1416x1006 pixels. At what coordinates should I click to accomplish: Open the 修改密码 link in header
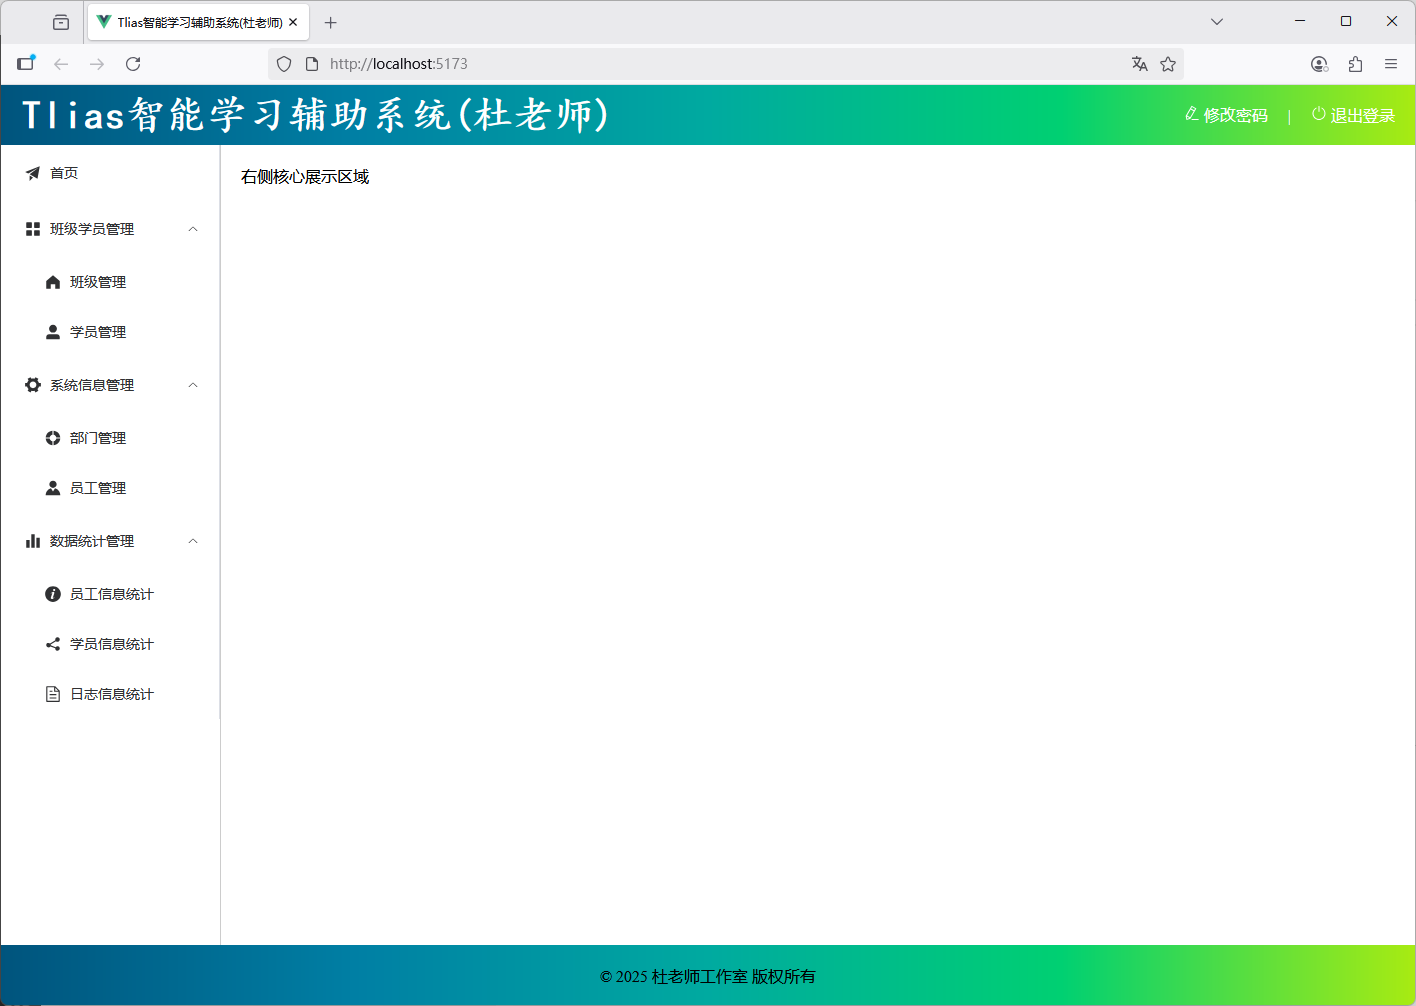pyautogui.click(x=1226, y=115)
